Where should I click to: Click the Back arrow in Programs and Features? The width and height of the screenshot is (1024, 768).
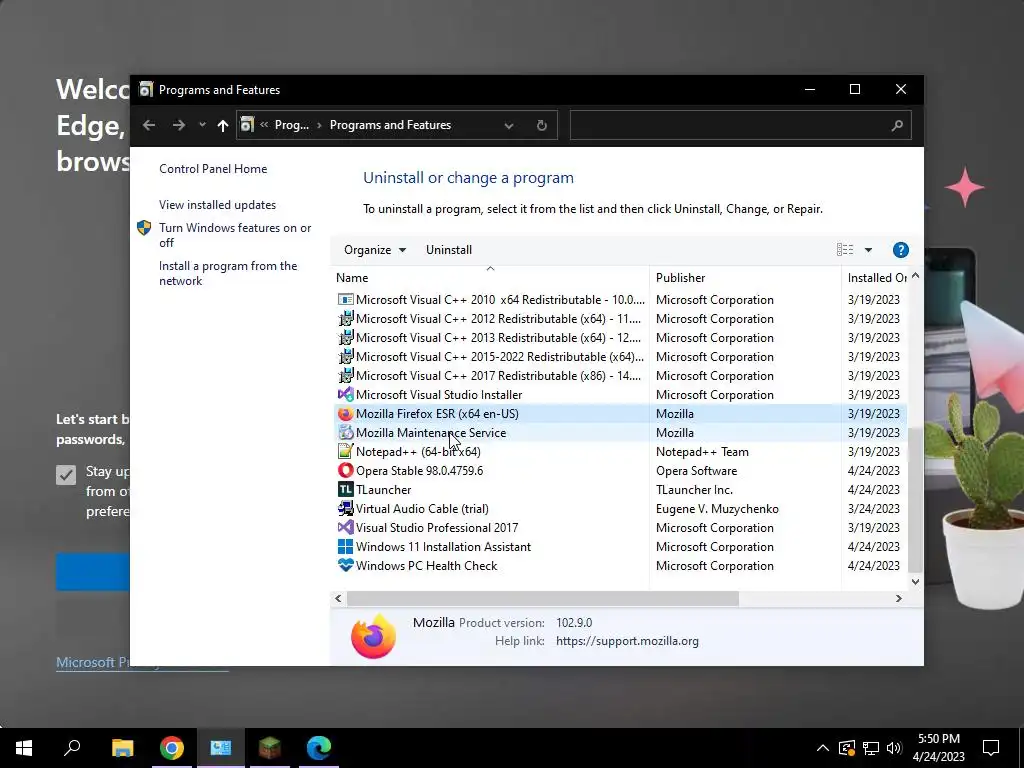pos(149,125)
